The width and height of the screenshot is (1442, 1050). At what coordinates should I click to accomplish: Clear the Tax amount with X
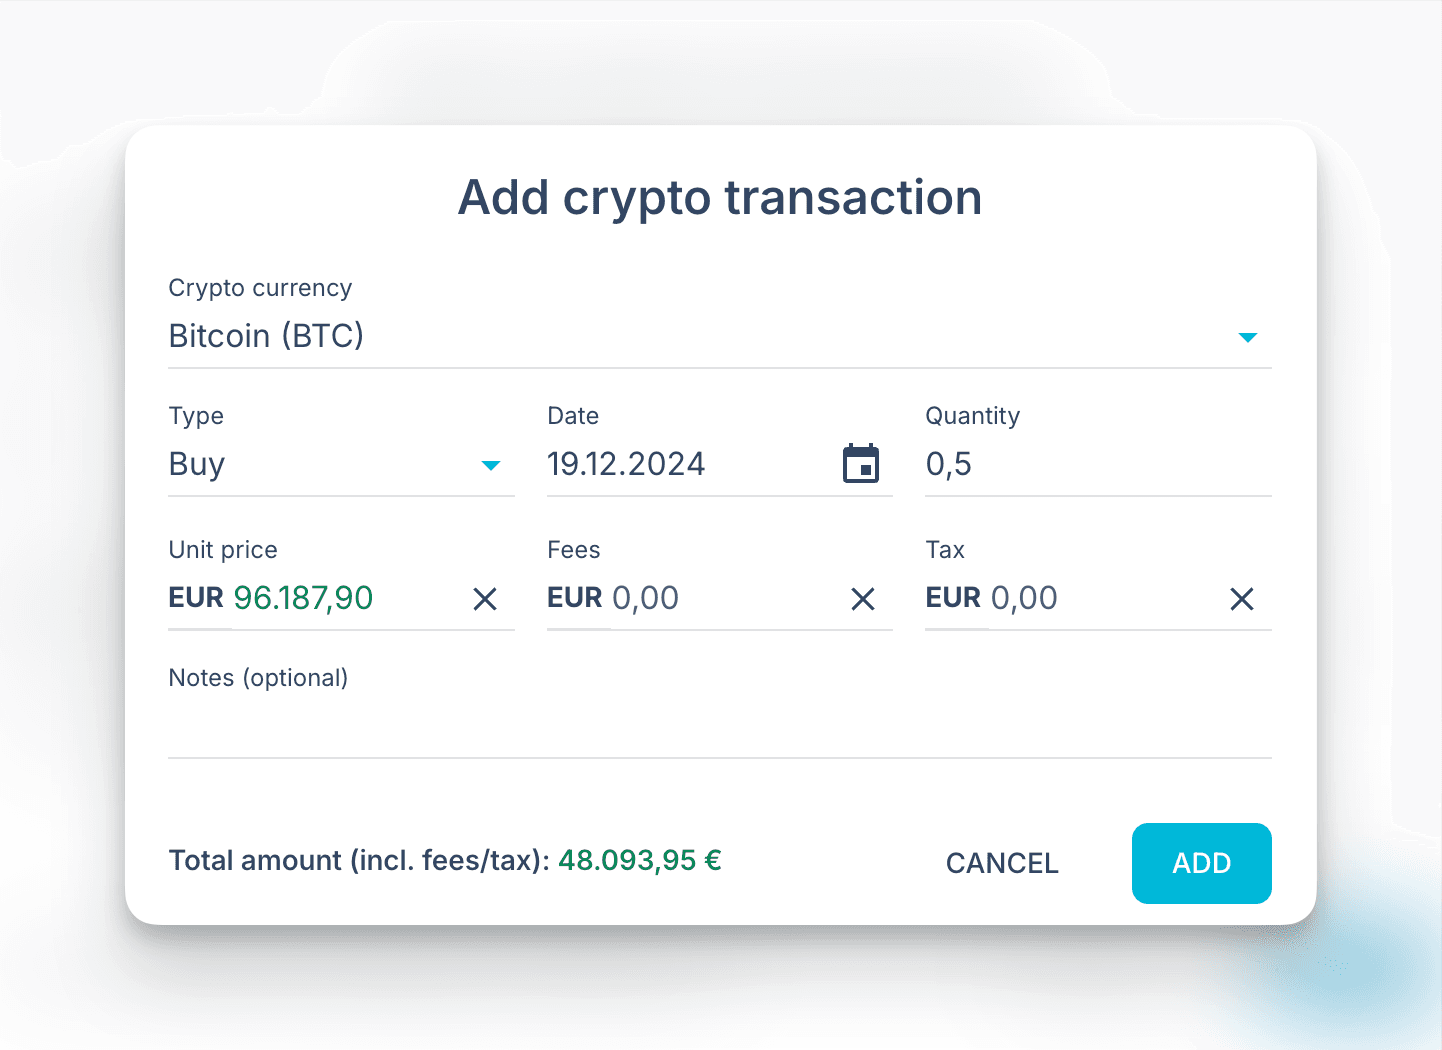pyautogui.click(x=1241, y=599)
